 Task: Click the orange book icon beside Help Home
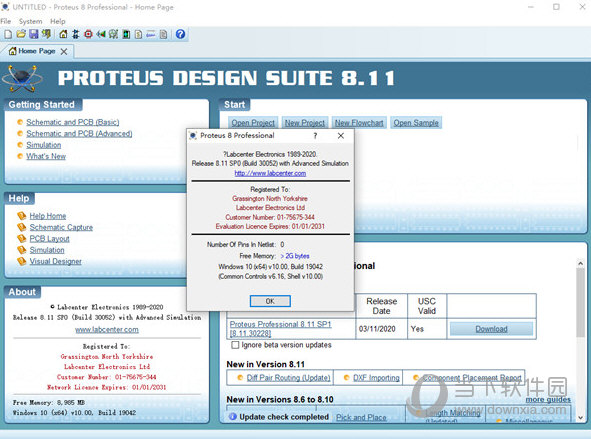pos(21,216)
